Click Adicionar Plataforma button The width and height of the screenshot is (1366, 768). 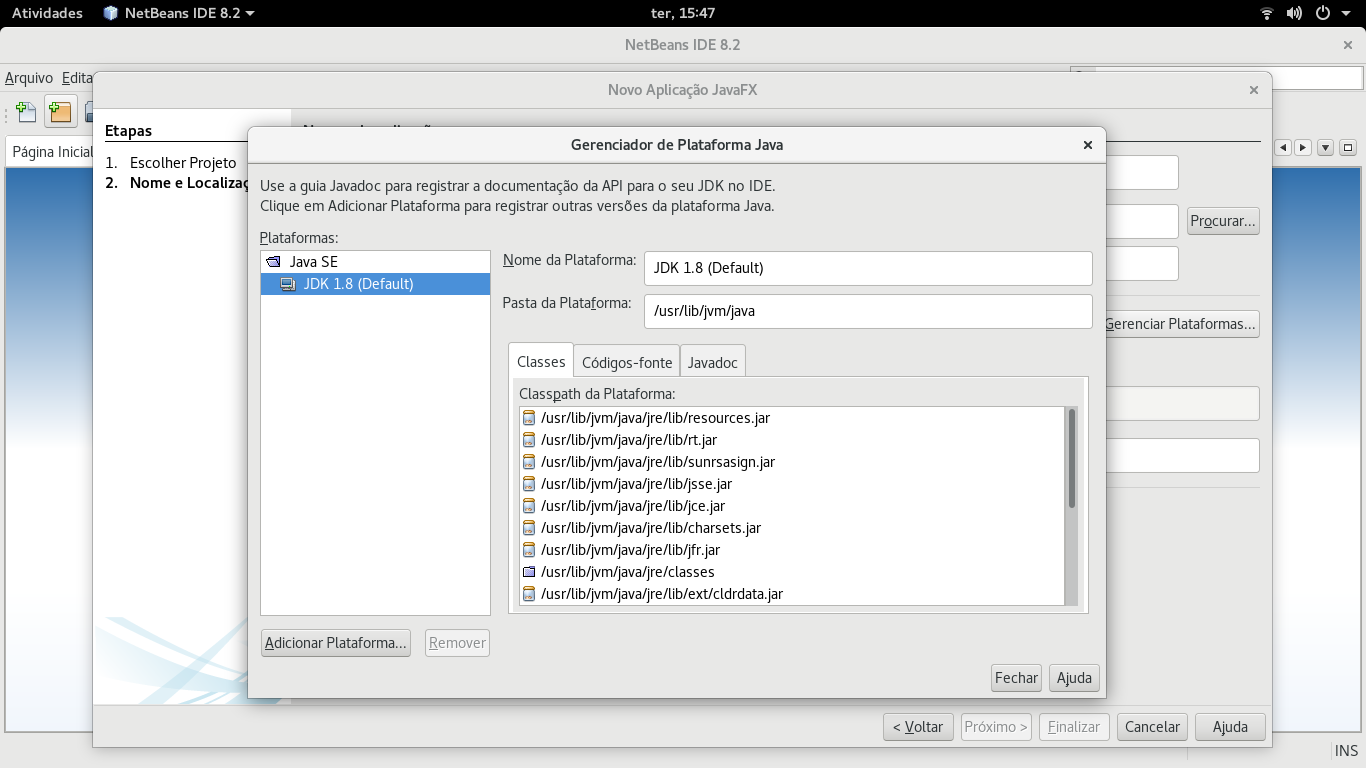tap(336, 643)
